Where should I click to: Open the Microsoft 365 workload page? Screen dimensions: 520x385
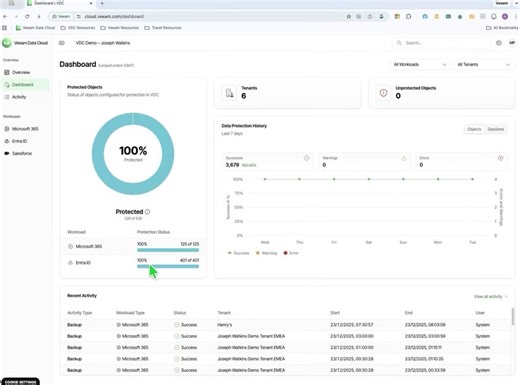click(25, 129)
